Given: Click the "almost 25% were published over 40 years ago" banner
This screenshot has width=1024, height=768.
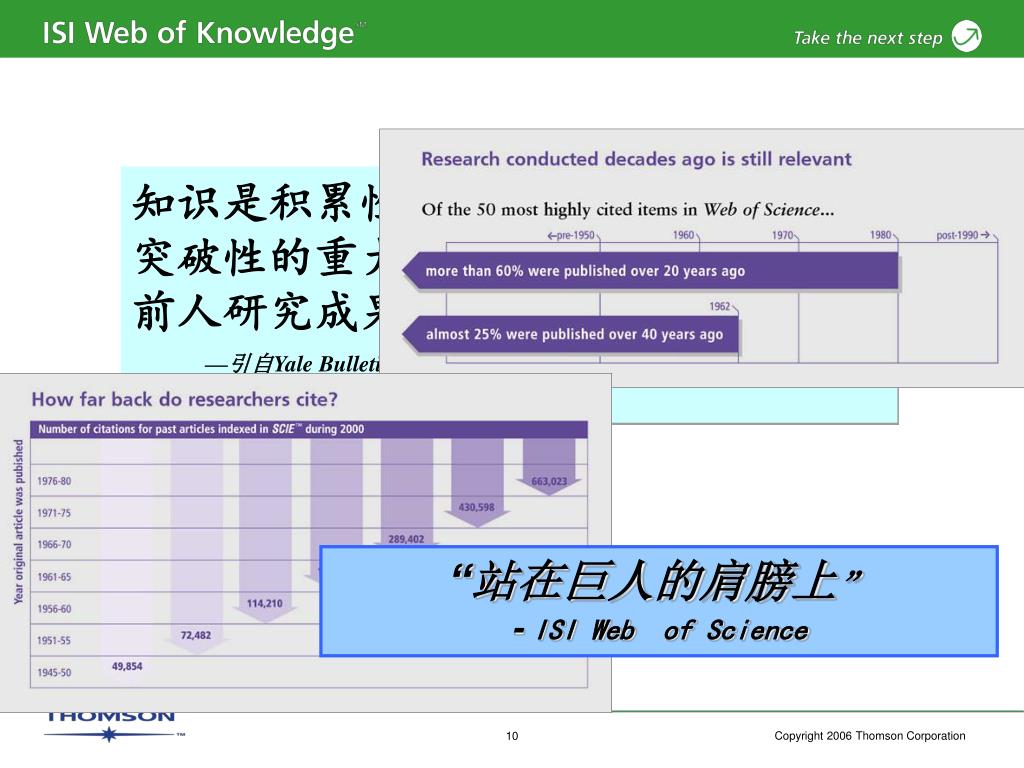Looking at the screenshot, I should click(x=570, y=334).
